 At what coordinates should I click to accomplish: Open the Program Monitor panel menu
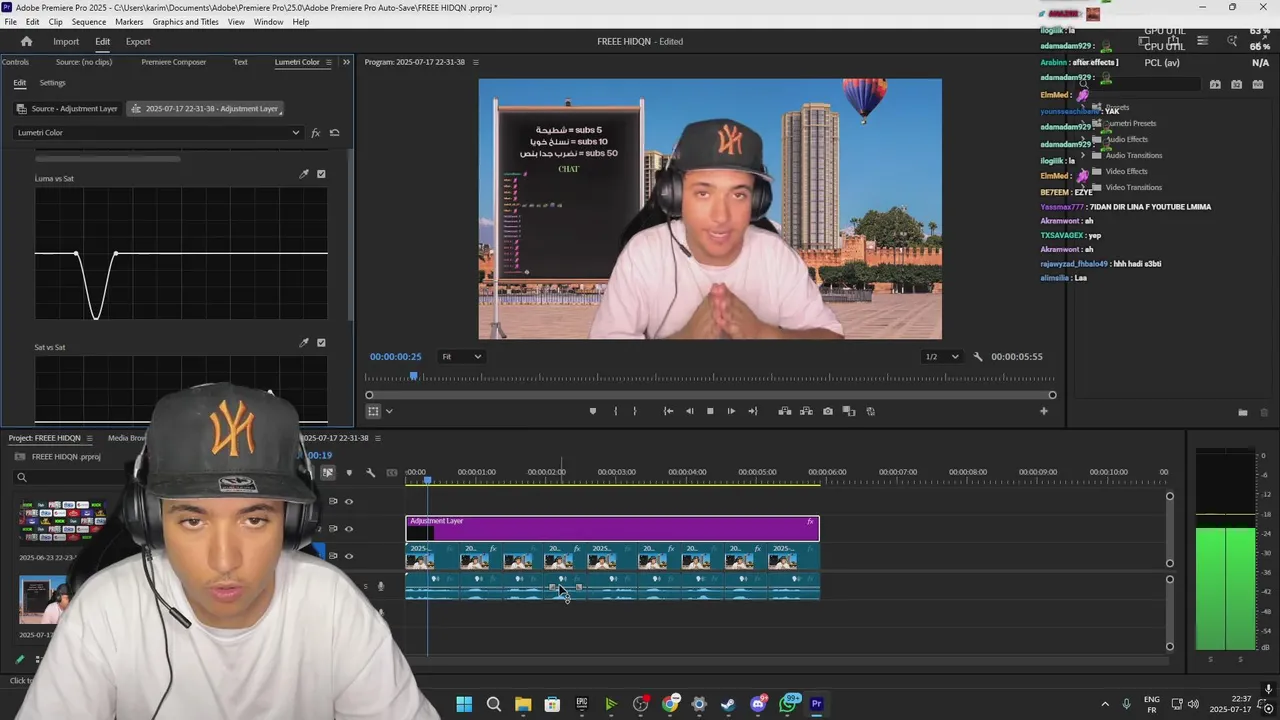click(475, 62)
